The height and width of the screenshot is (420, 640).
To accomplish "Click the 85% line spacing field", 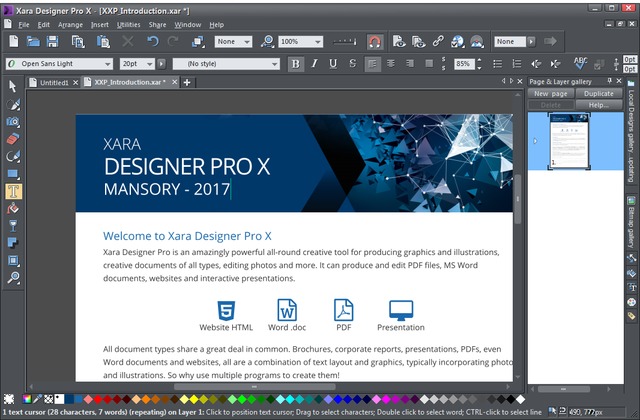I will point(464,64).
